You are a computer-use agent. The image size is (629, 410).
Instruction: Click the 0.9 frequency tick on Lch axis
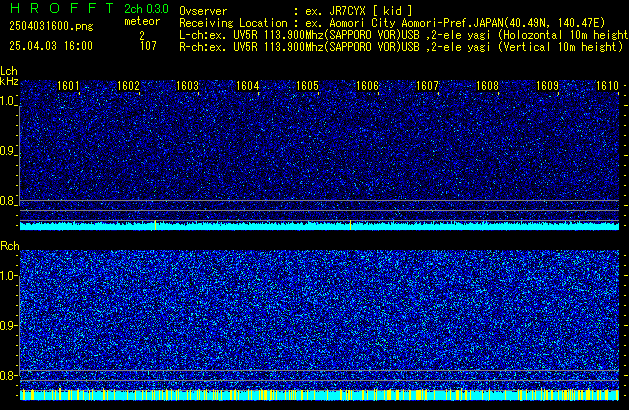coord(8,151)
